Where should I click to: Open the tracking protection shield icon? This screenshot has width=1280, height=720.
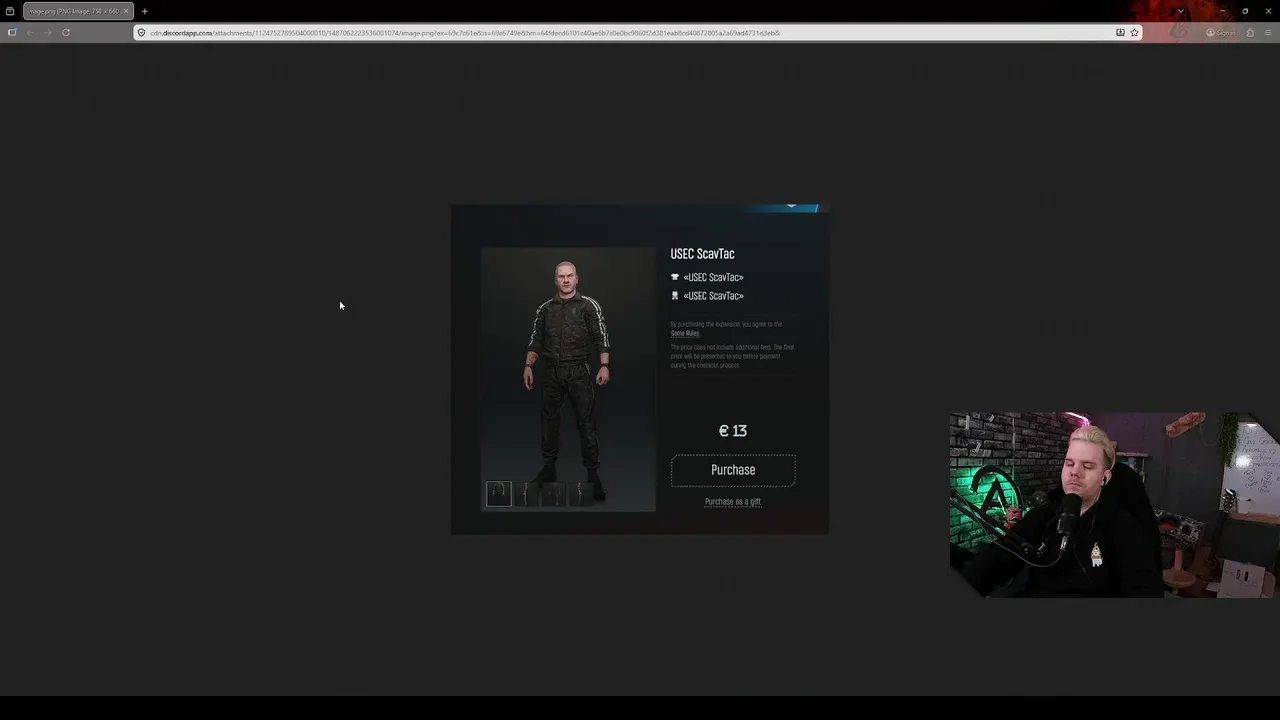tap(142, 32)
